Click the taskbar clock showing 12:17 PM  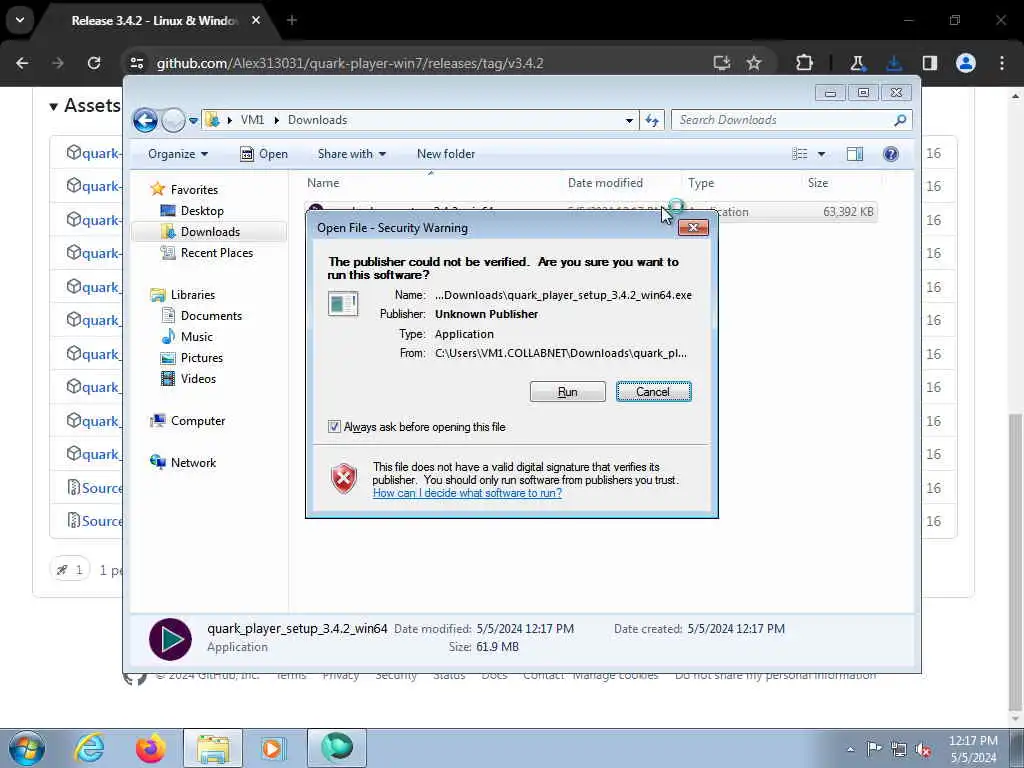pyautogui.click(x=973, y=749)
